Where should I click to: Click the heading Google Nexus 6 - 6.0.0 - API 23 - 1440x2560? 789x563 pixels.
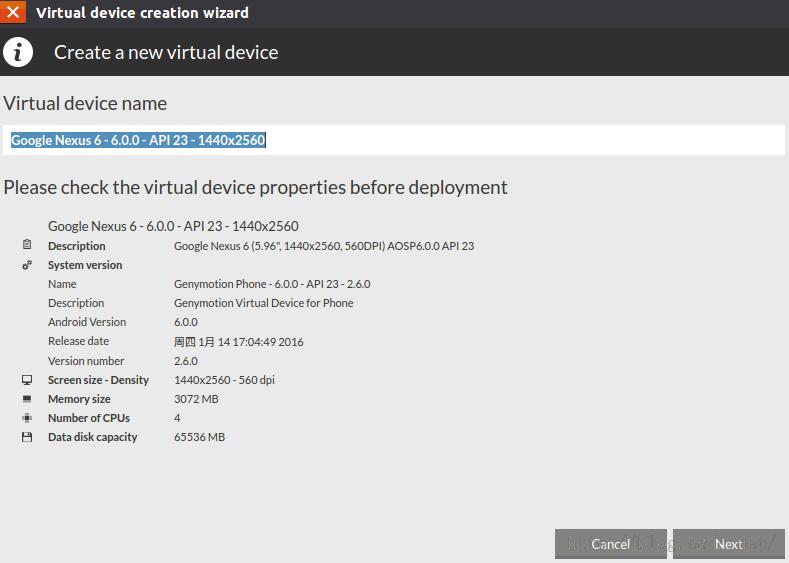pyautogui.click(x=173, y=226)
